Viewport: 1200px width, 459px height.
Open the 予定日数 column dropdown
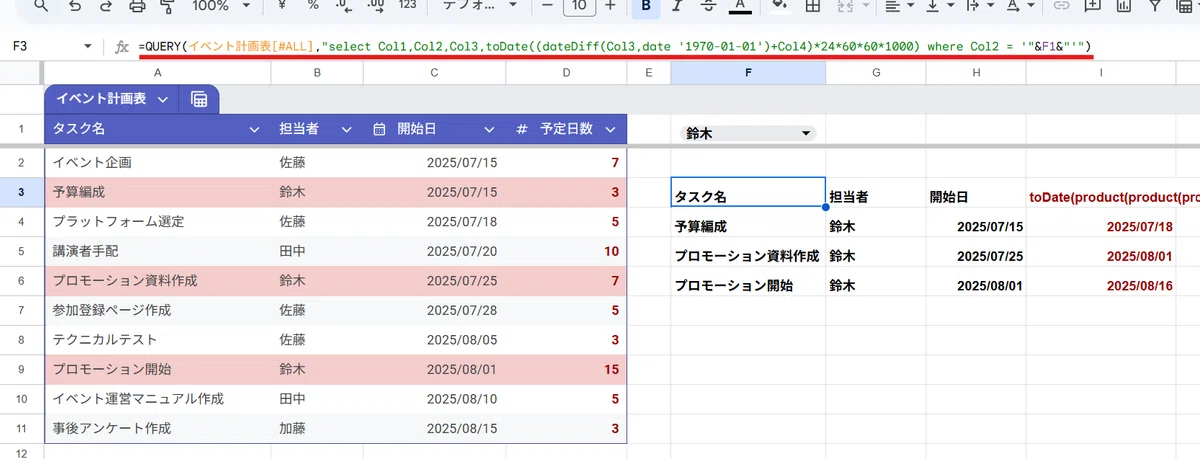(x=609, y=129)
